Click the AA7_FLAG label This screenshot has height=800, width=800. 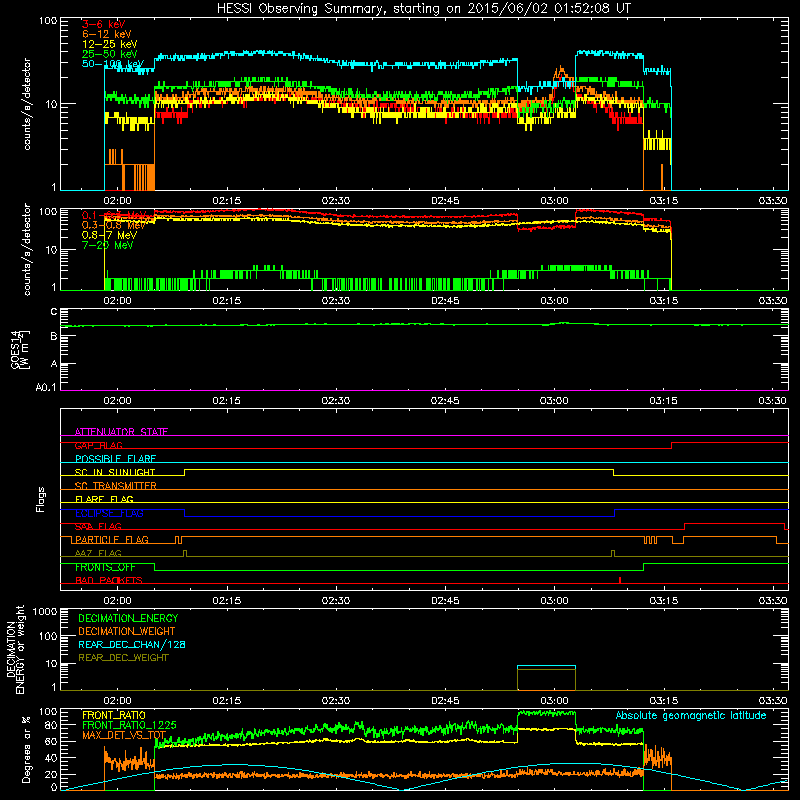click(98, 553)
